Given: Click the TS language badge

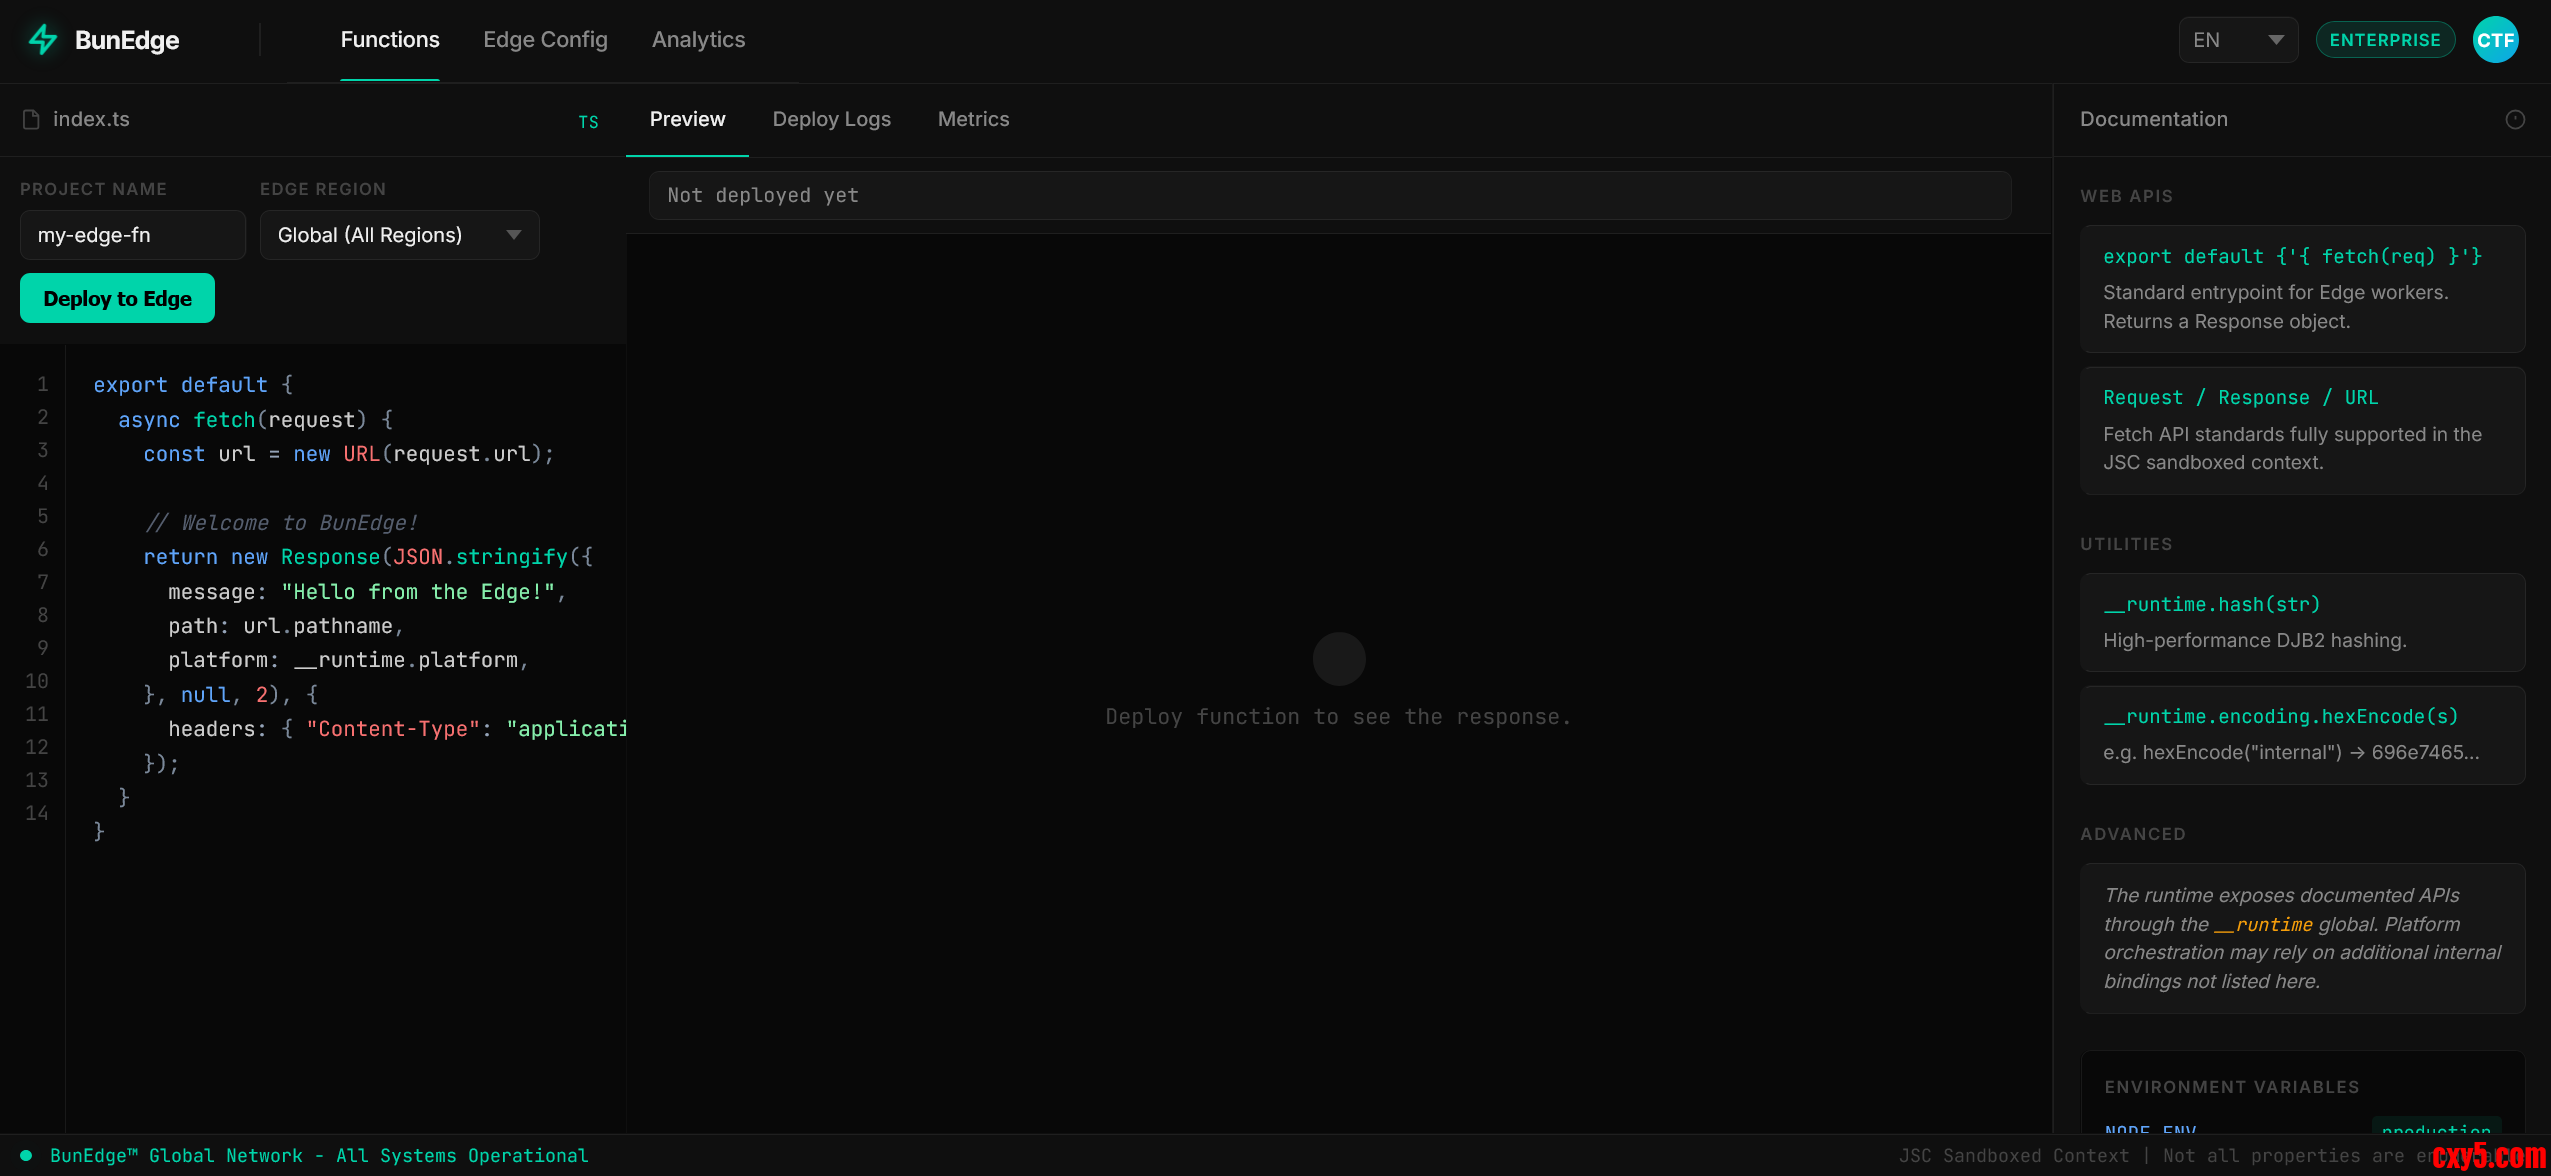Looking at the screenshot, I should pos(588,122).
